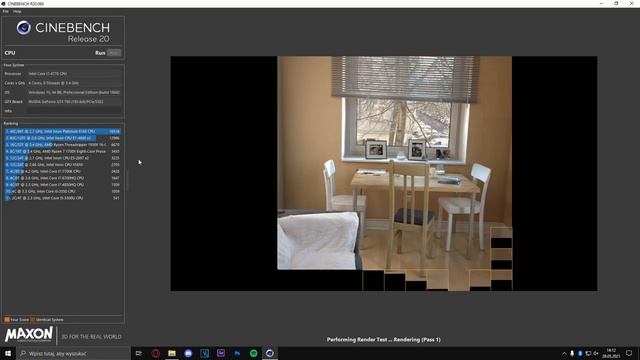Click the Identical System legend swatch
Screen dimensions: 640x360
coord(33,320)
